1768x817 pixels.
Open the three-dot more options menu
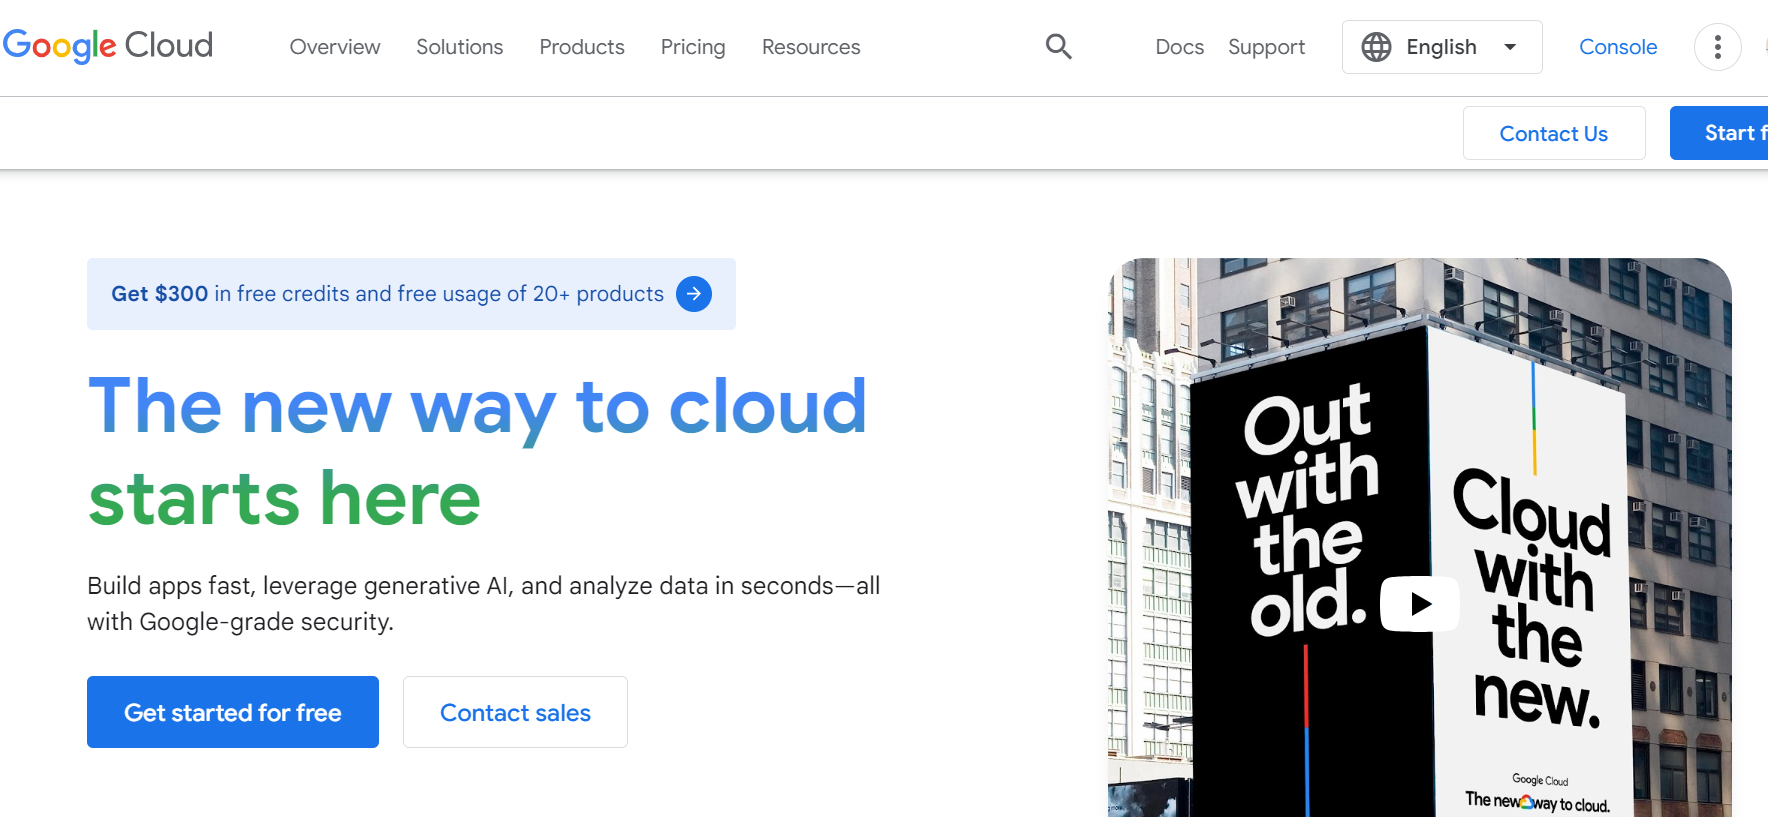pos(1717,47)
